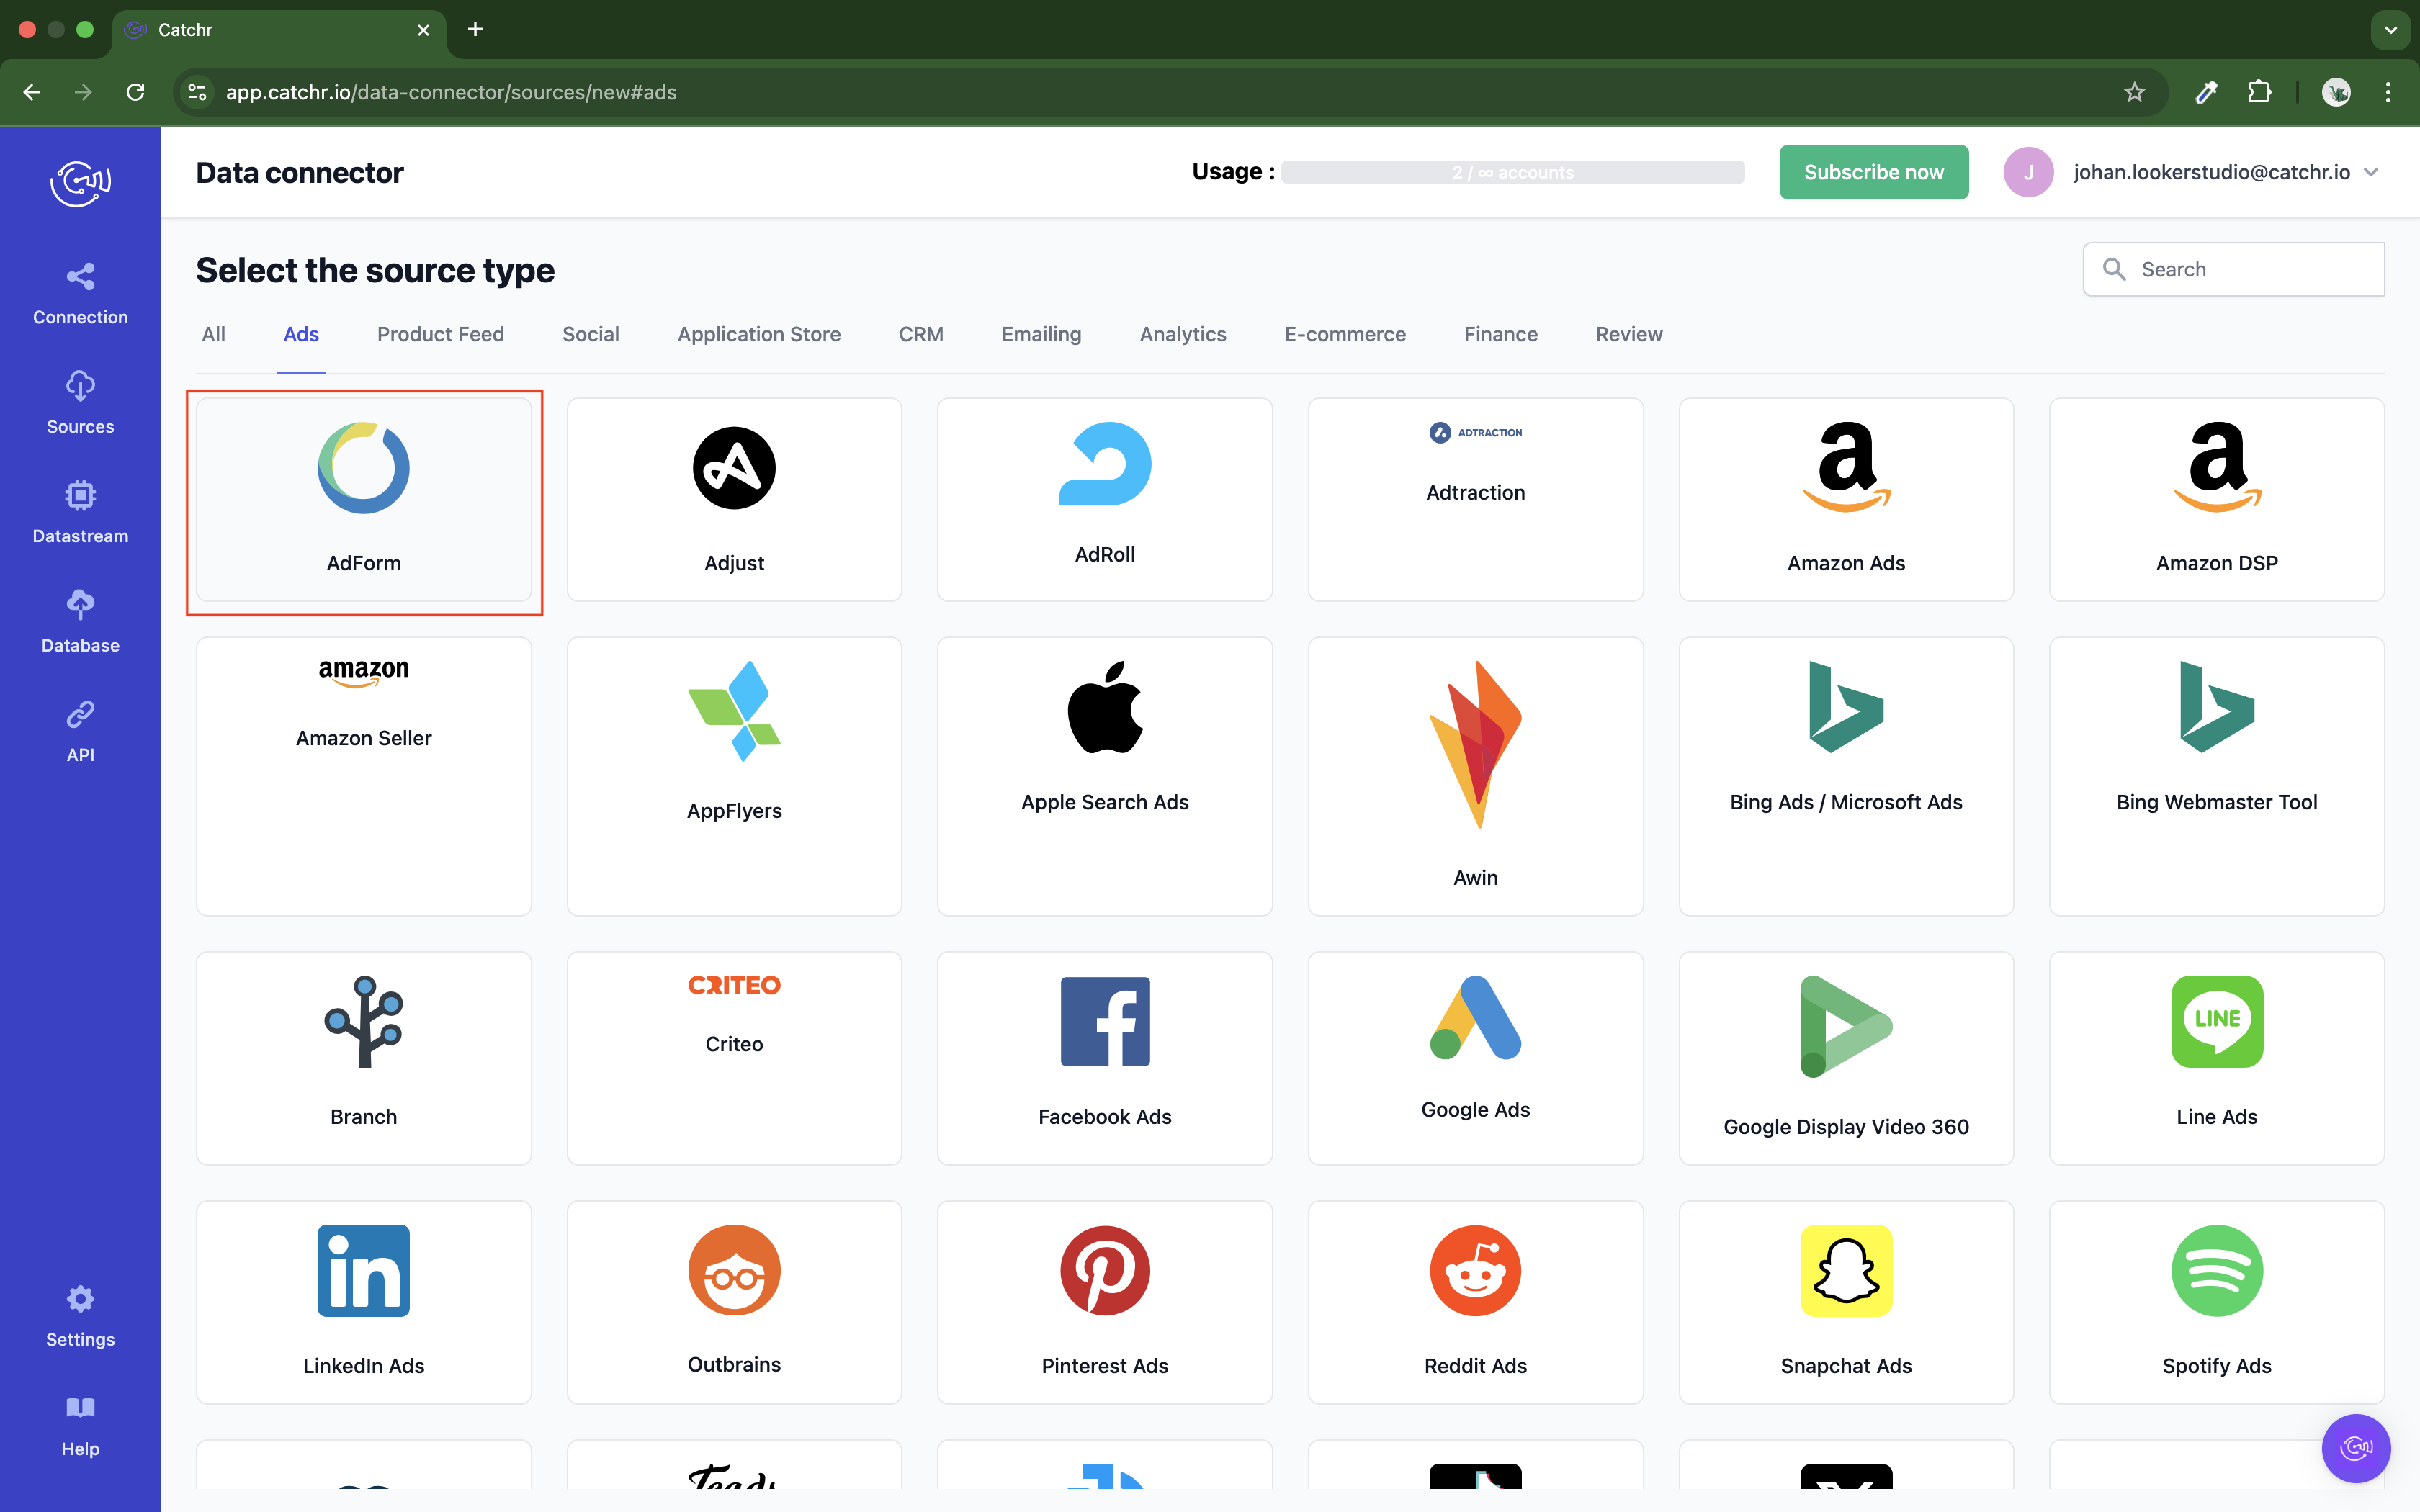Choose the Google Ads connector
This screenshot has height=1512, width=2420.
[1476, 1058]
